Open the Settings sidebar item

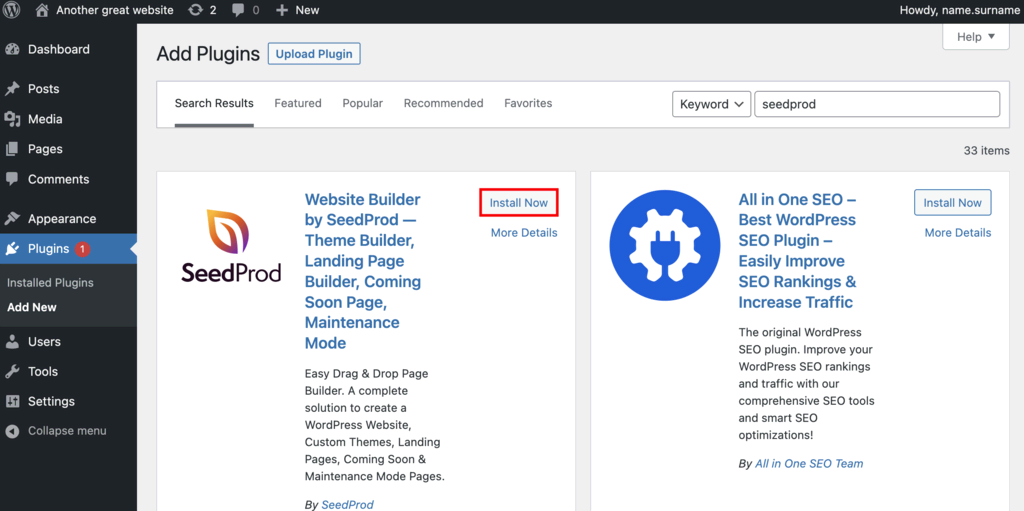click(50, 401)
